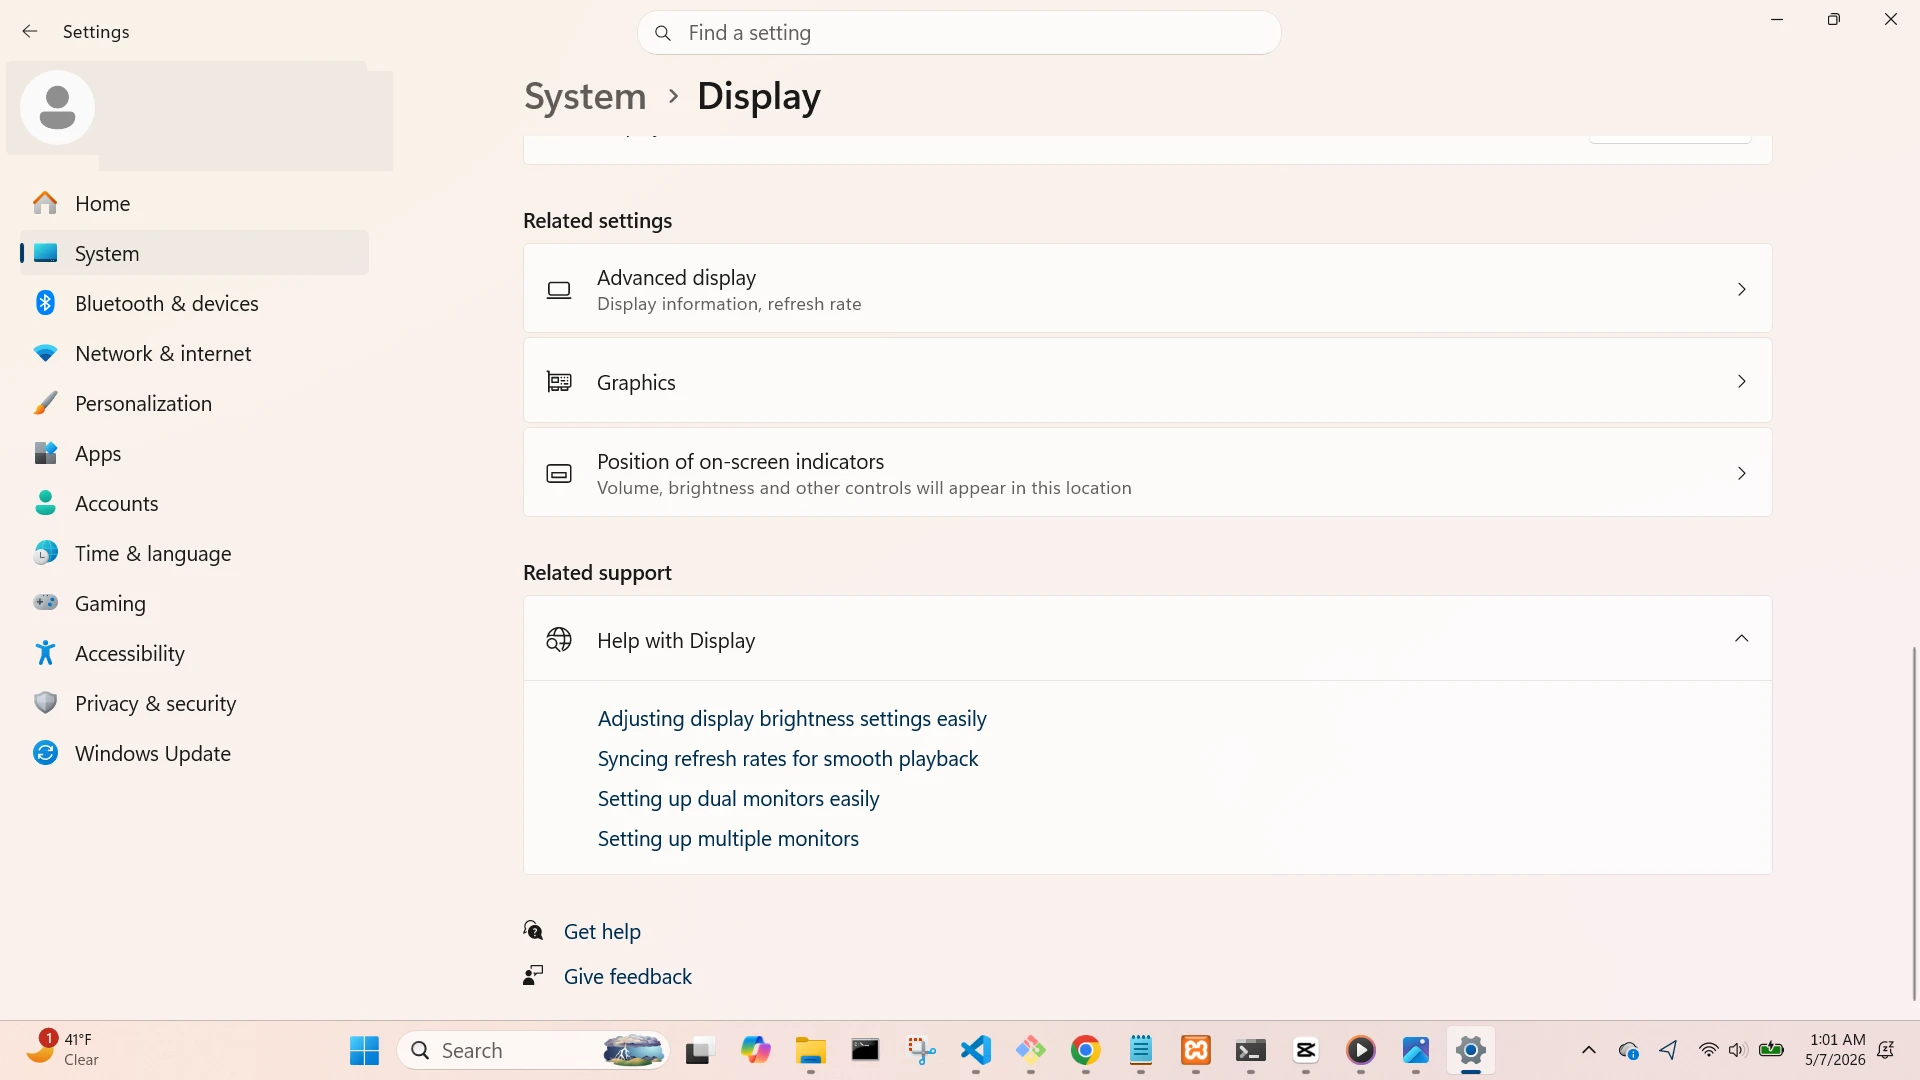Click the Settings gear icon in taskbar

[1470, 1050]
